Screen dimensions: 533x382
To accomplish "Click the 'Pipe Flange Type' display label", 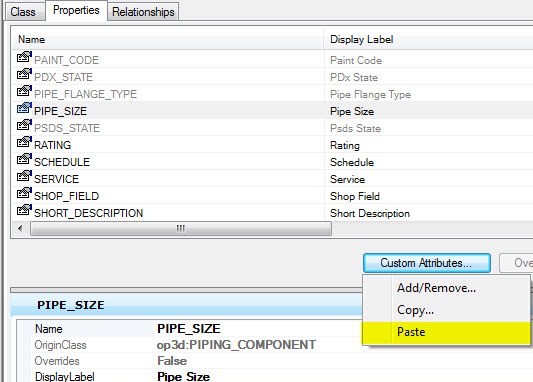I will 370,94.
